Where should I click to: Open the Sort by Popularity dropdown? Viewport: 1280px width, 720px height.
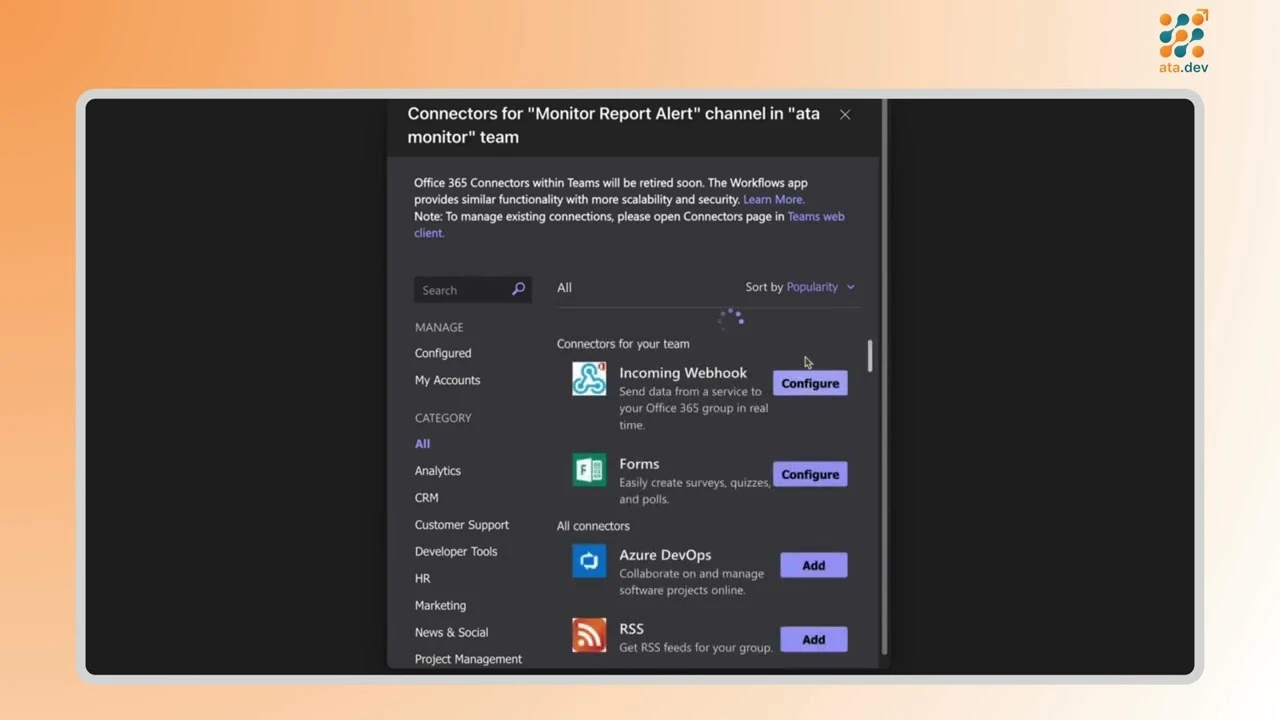click(813, 287)
